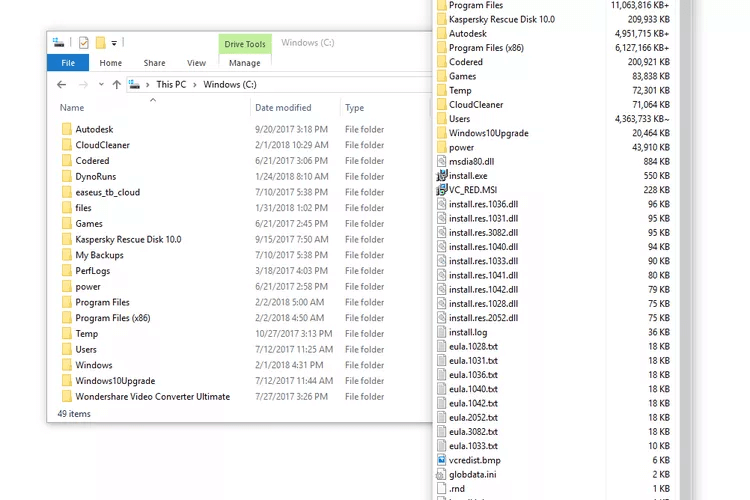Expand the chevron after This PC

tap(195, 85)
